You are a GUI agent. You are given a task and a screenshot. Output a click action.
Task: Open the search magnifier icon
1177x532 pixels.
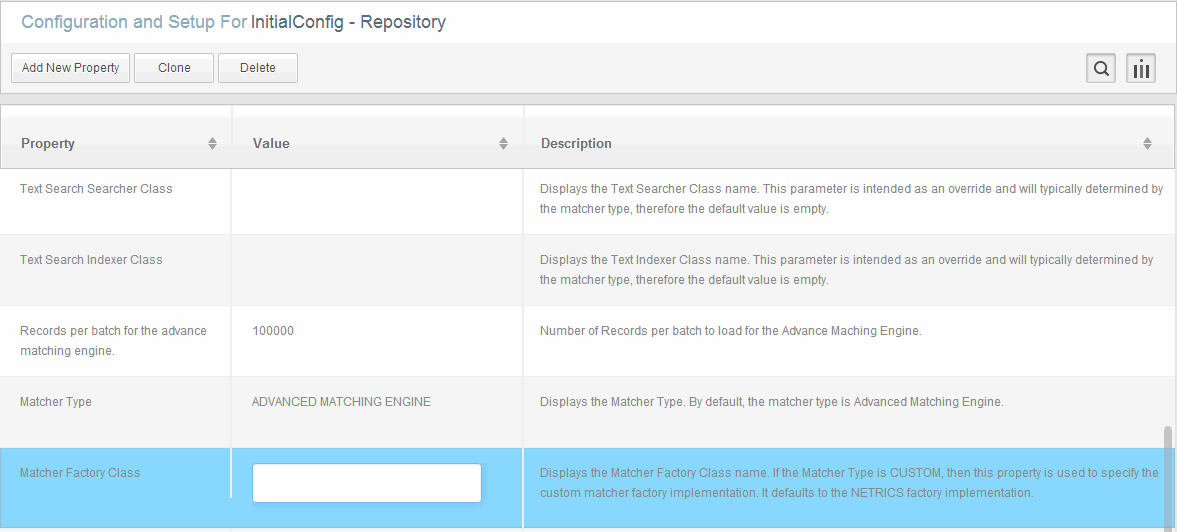tap(1100, 68)
